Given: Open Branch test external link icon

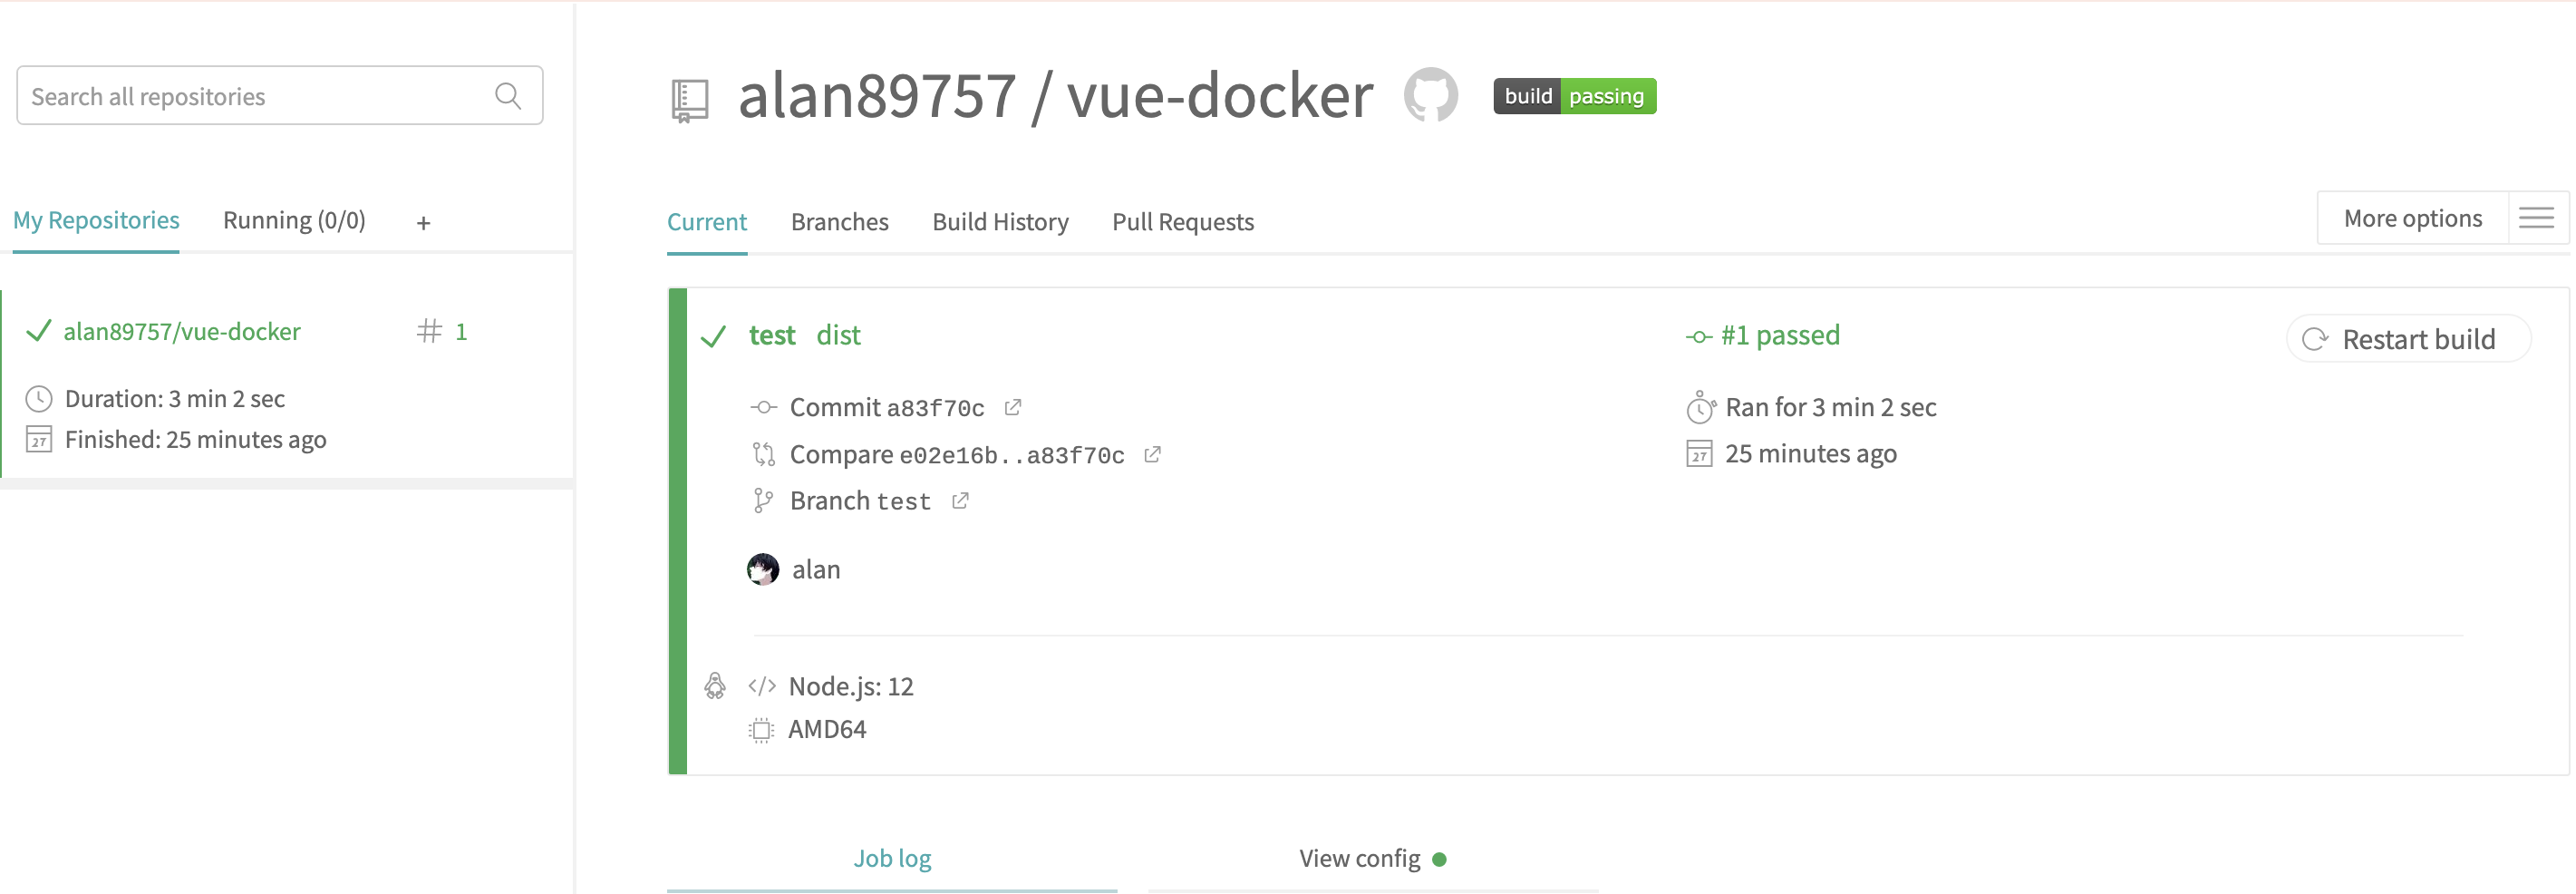Looking at the screenshot, I should tap(960, 500).
